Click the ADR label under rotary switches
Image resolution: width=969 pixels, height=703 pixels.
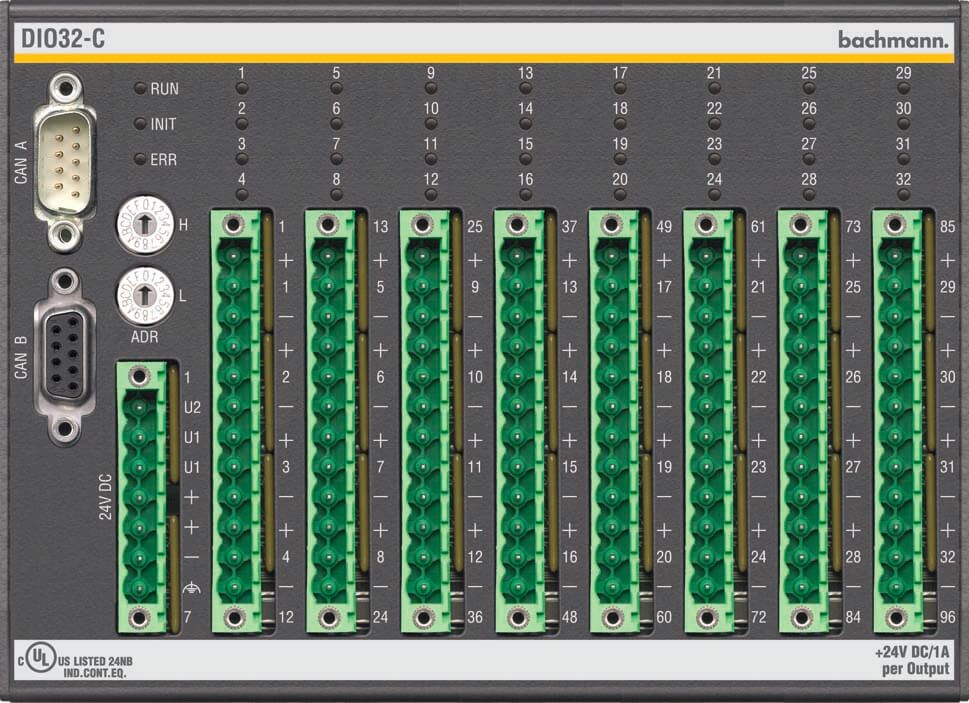(145, 337)
